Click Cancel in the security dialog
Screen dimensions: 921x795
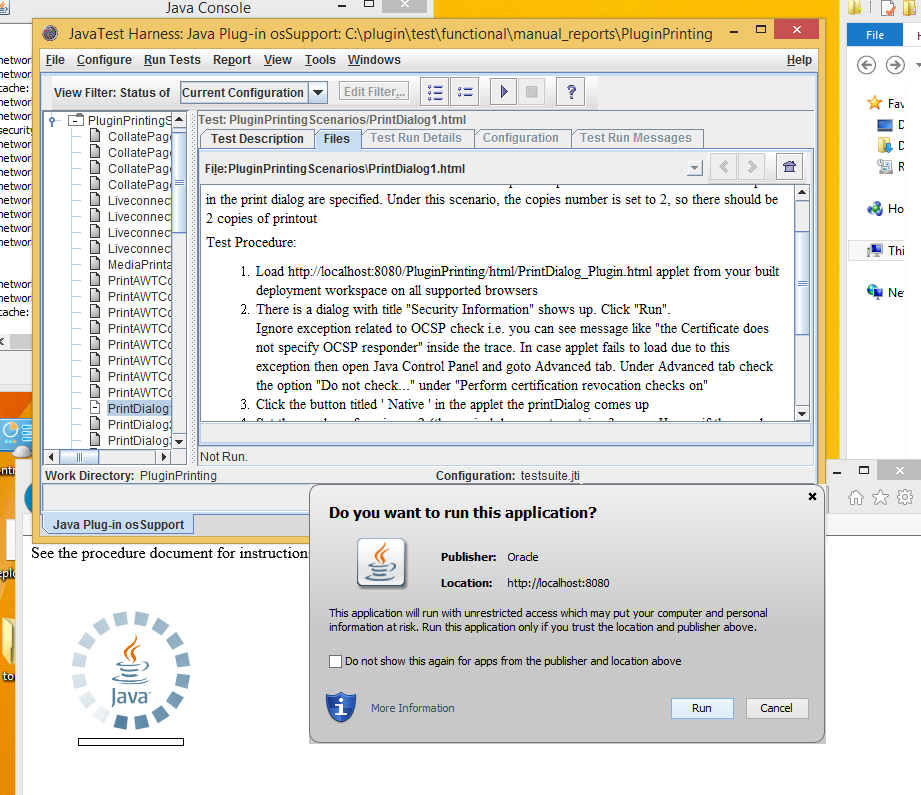(777, 708)
